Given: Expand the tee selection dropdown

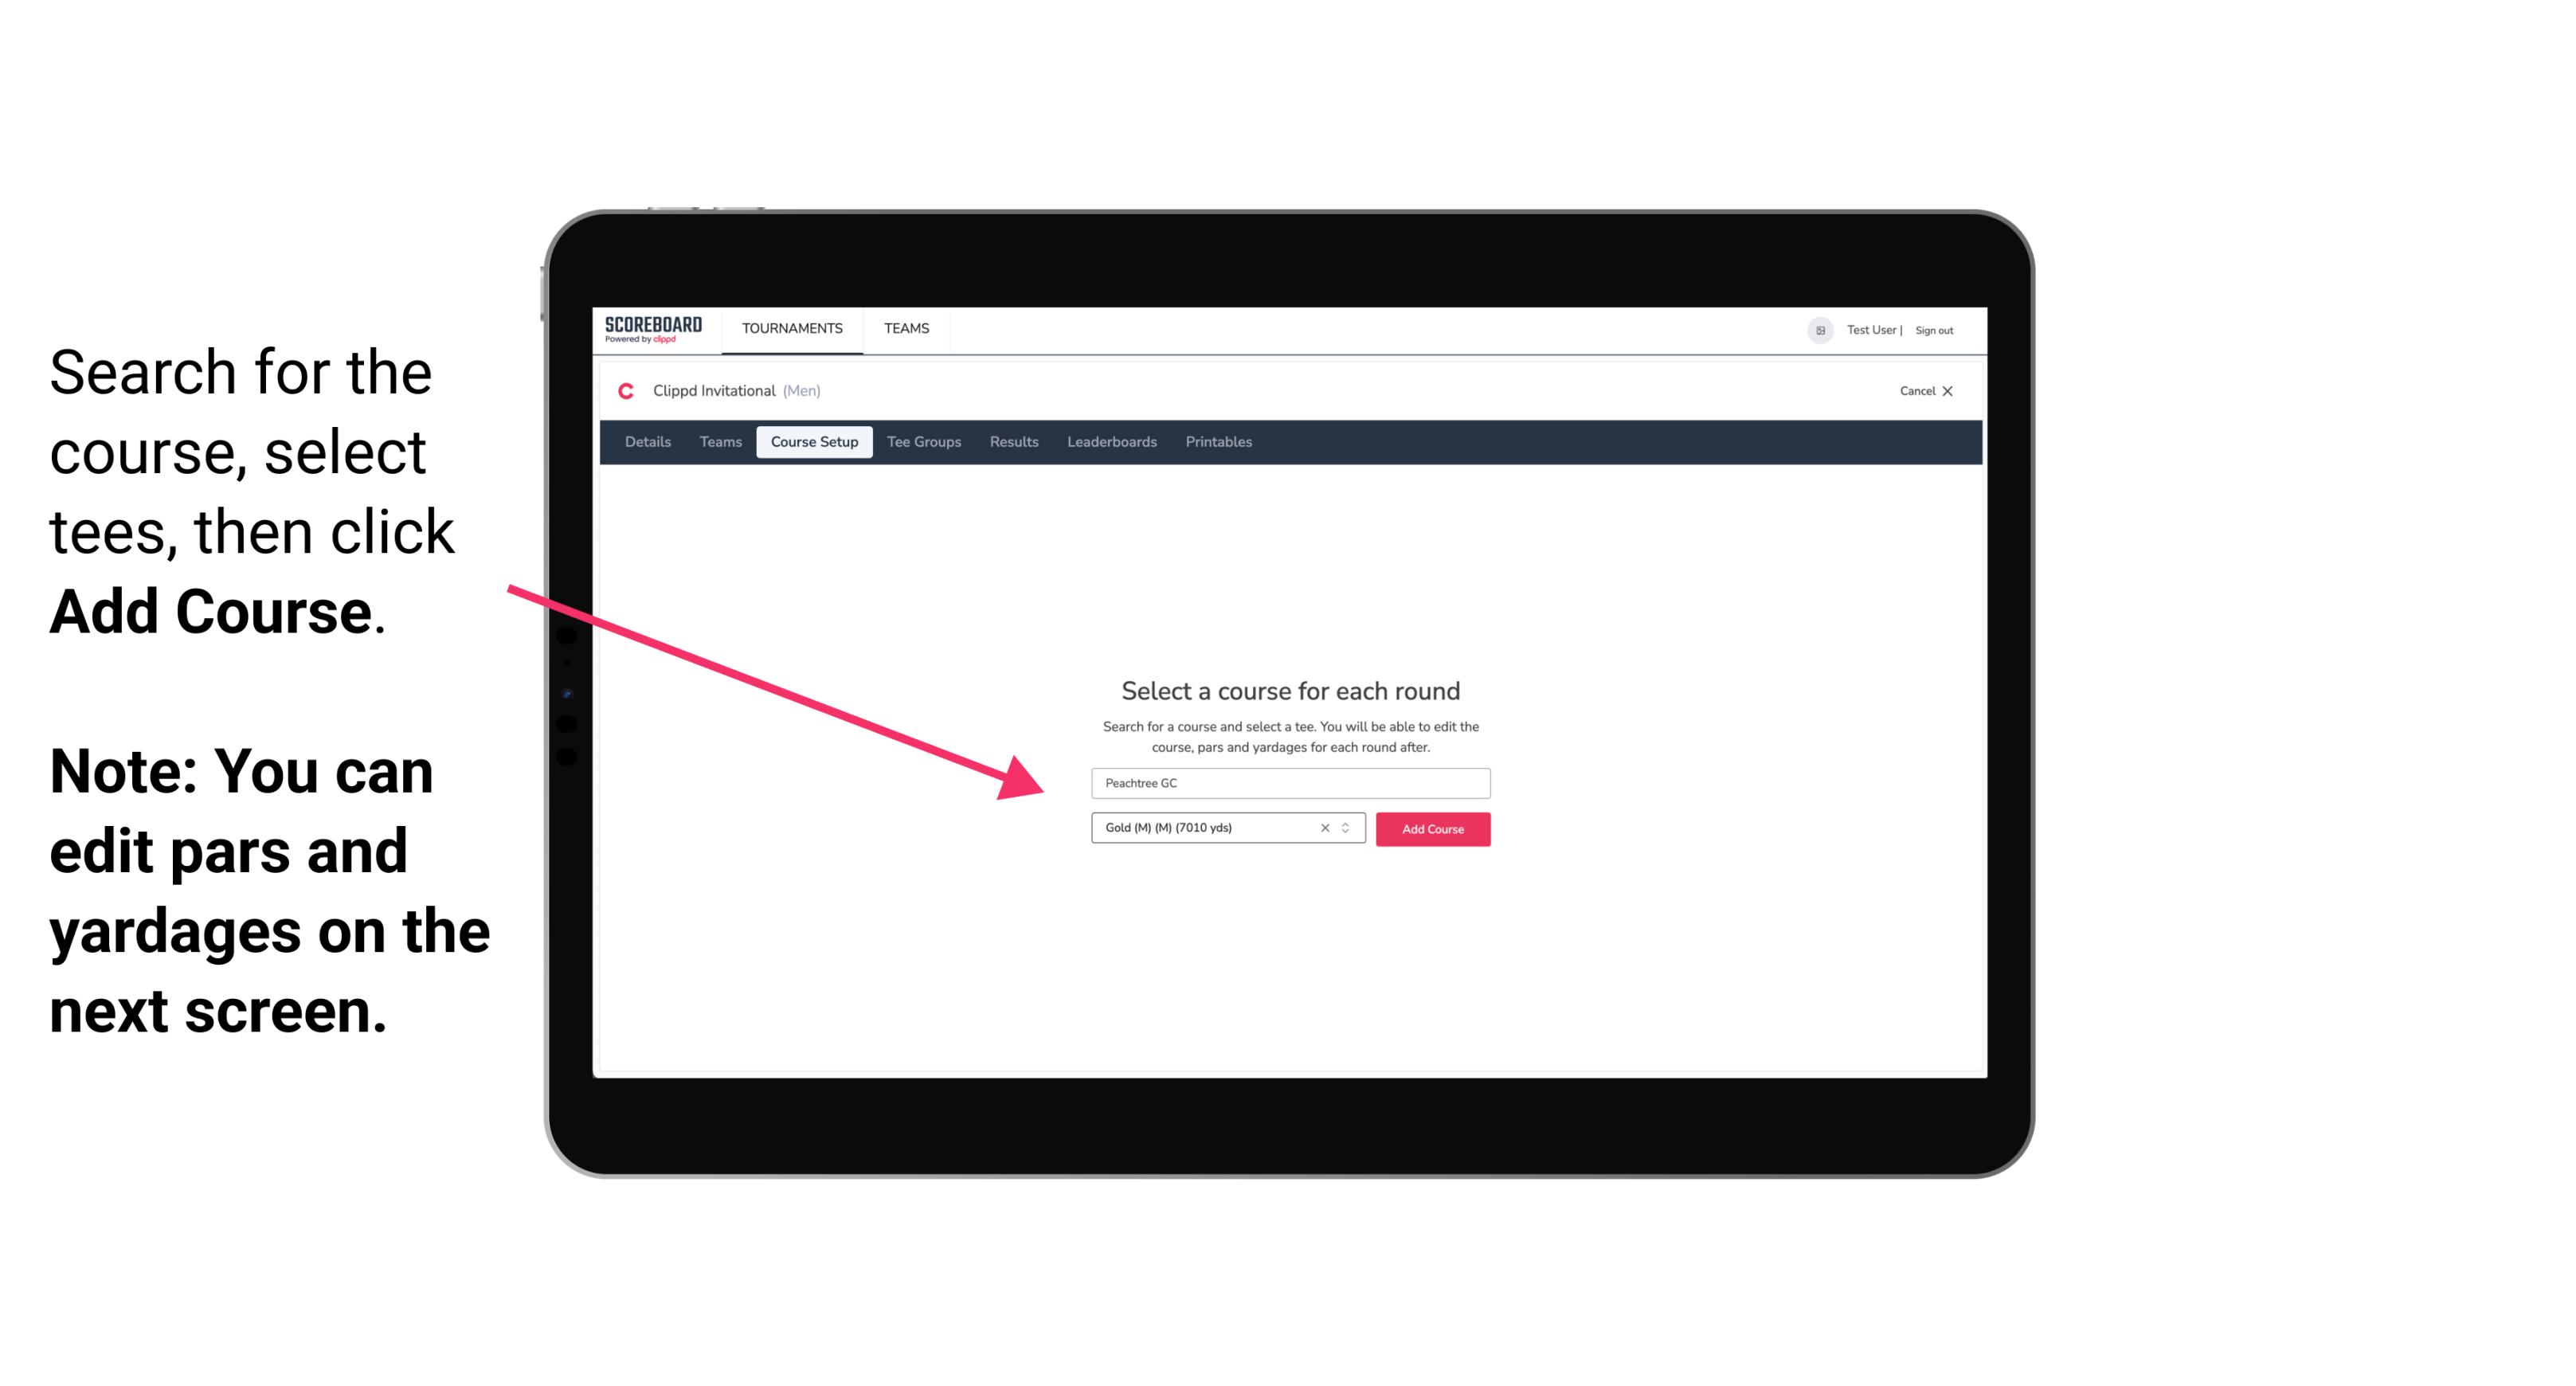Looking at the screenshot, I should (1346, 828).
